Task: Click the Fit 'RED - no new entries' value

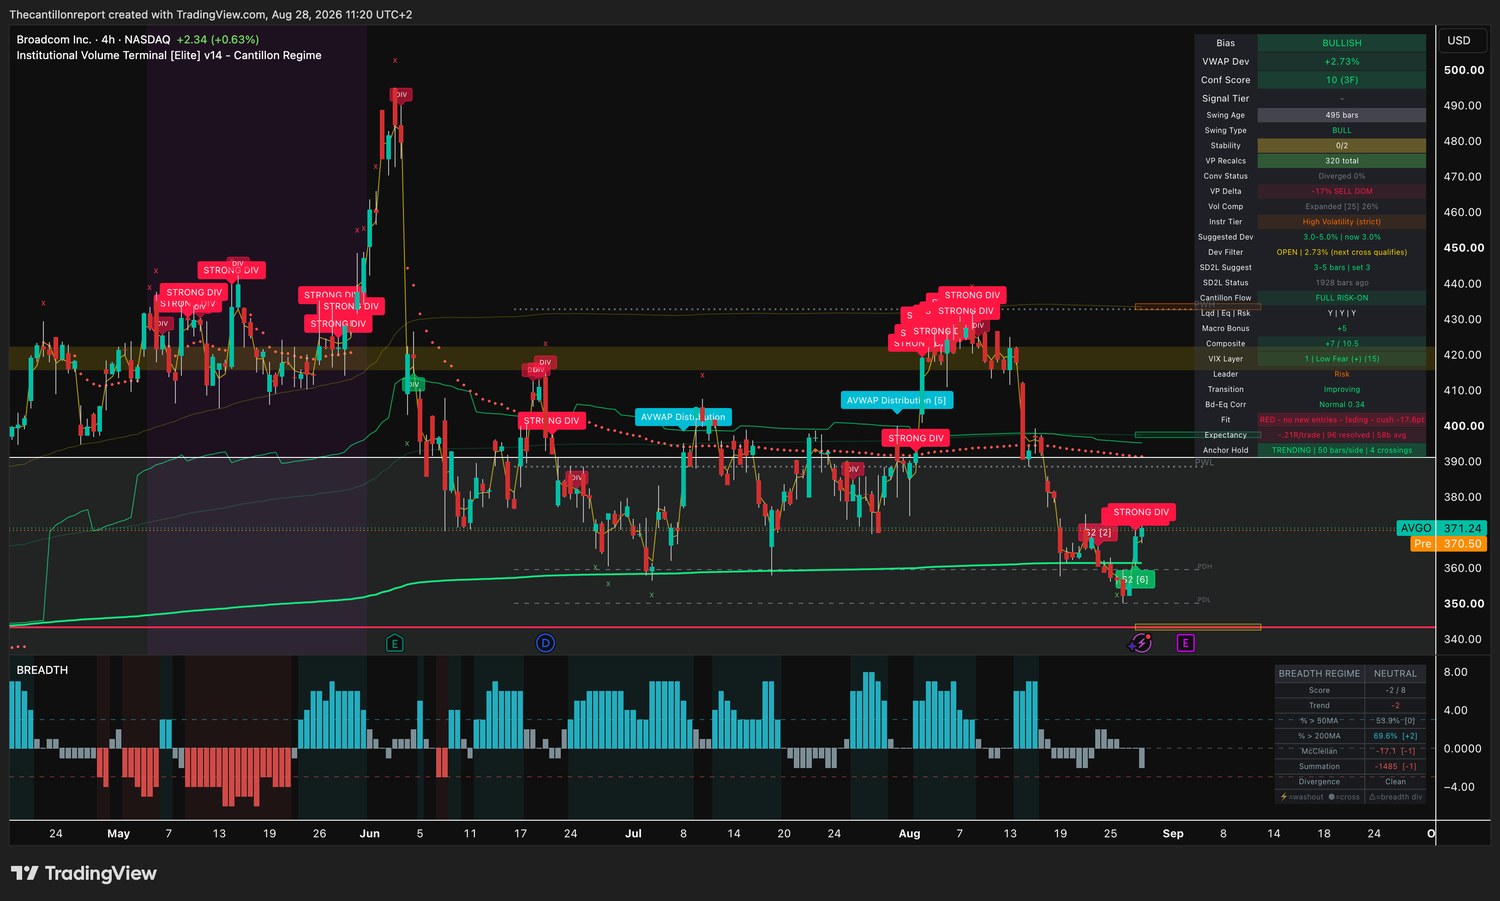Action: point(1341,420)
